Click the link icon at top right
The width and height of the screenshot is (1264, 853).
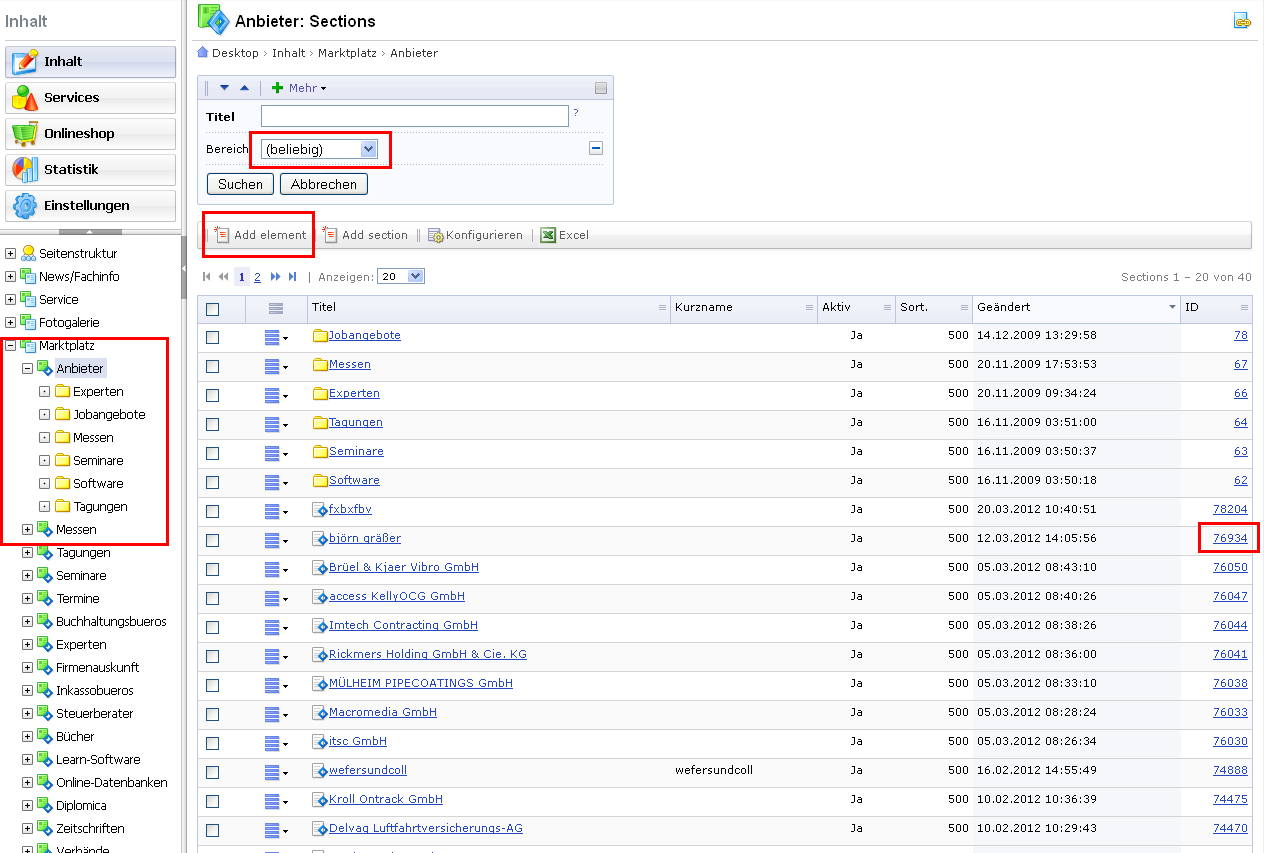(1242, 20)
